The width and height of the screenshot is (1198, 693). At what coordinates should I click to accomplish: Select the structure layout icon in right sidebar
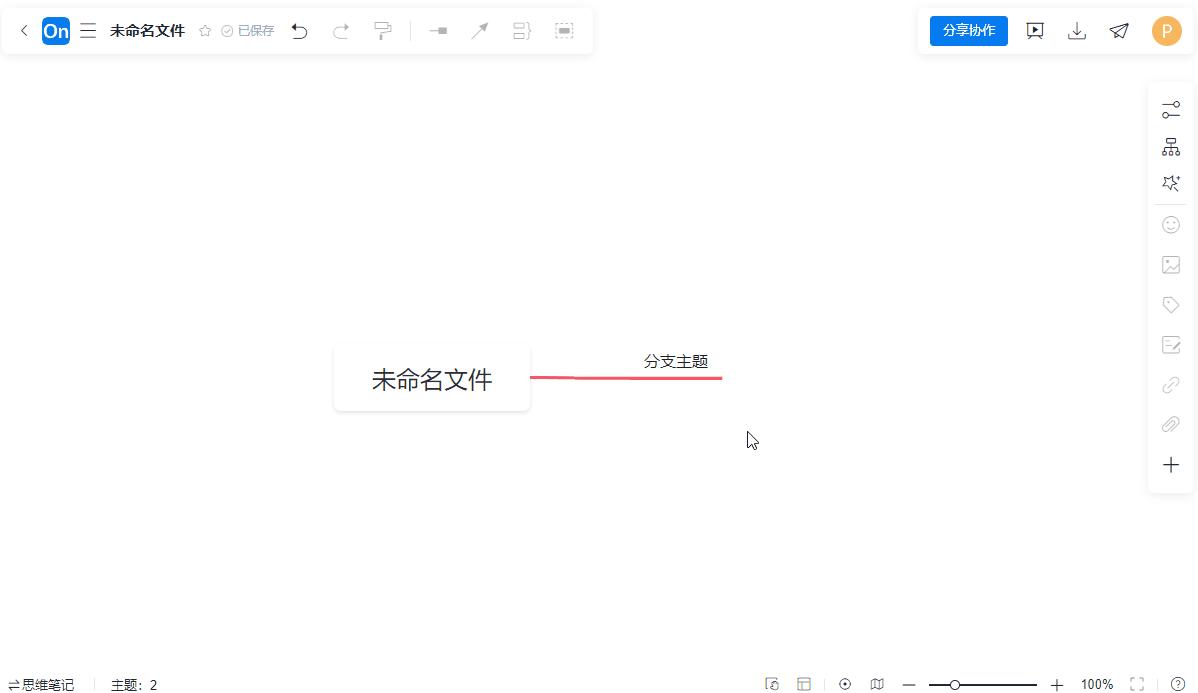coord(1171,146)
